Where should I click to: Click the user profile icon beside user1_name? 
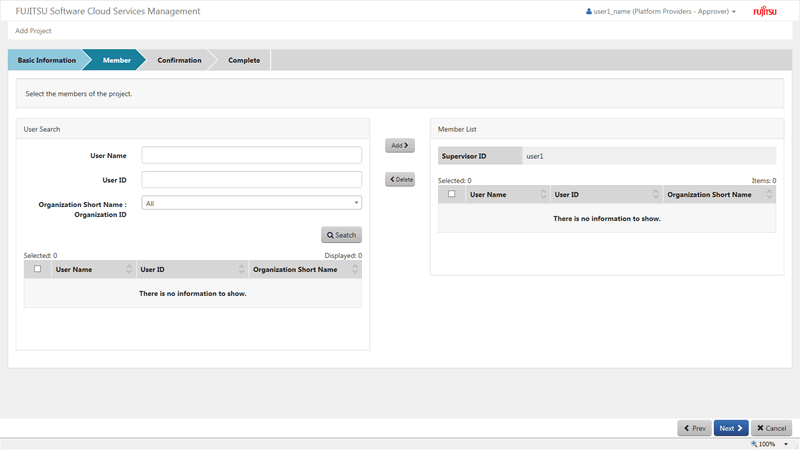[x=589, y=11]
